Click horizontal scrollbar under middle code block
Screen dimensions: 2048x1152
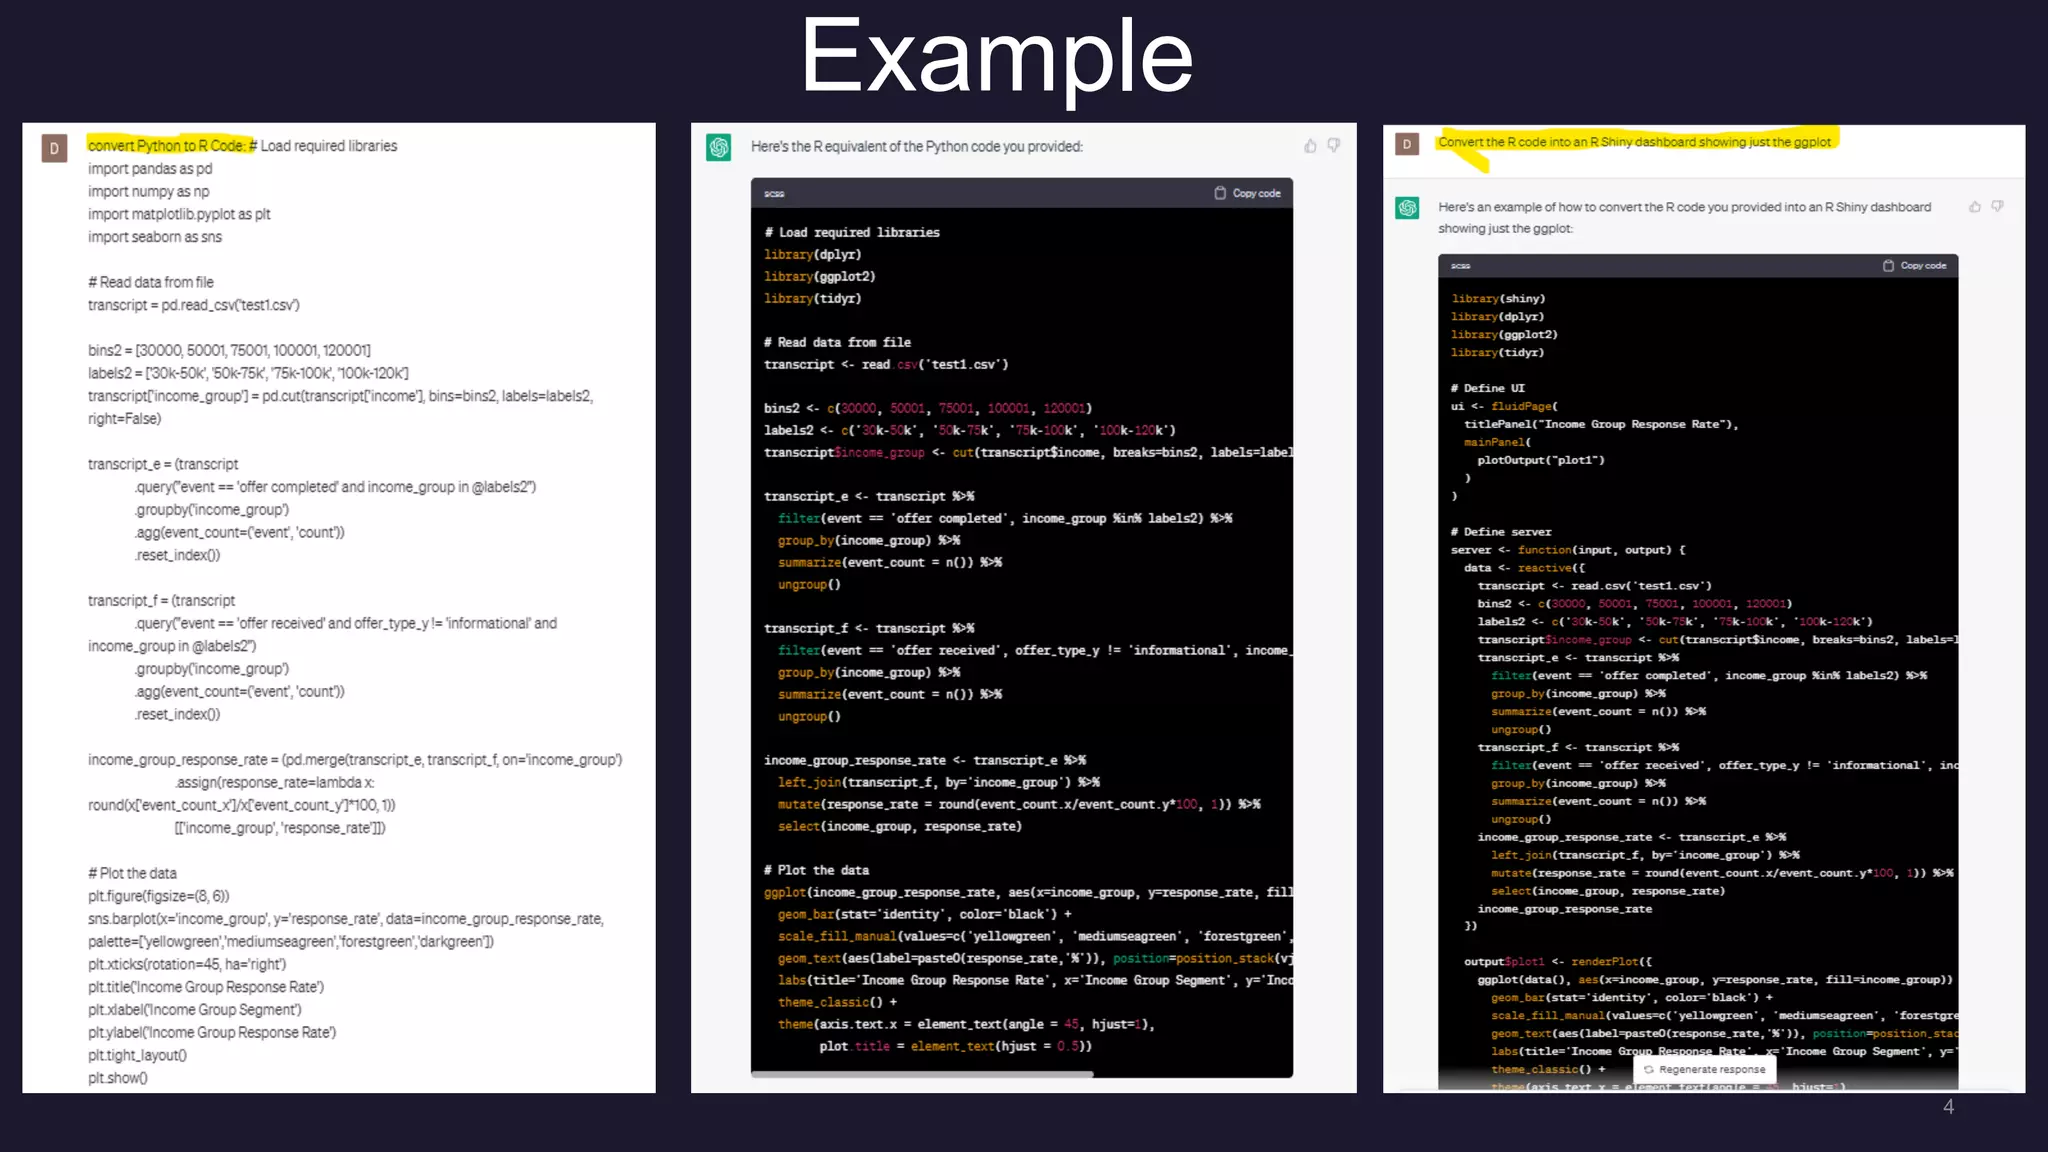pos(922,1074)
